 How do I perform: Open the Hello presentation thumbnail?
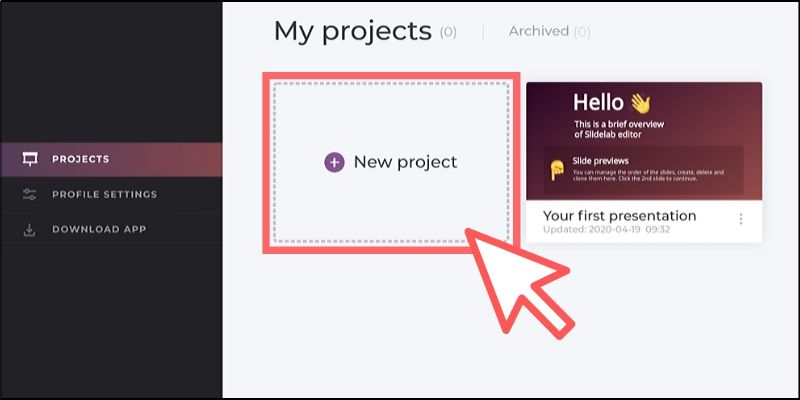644,141
